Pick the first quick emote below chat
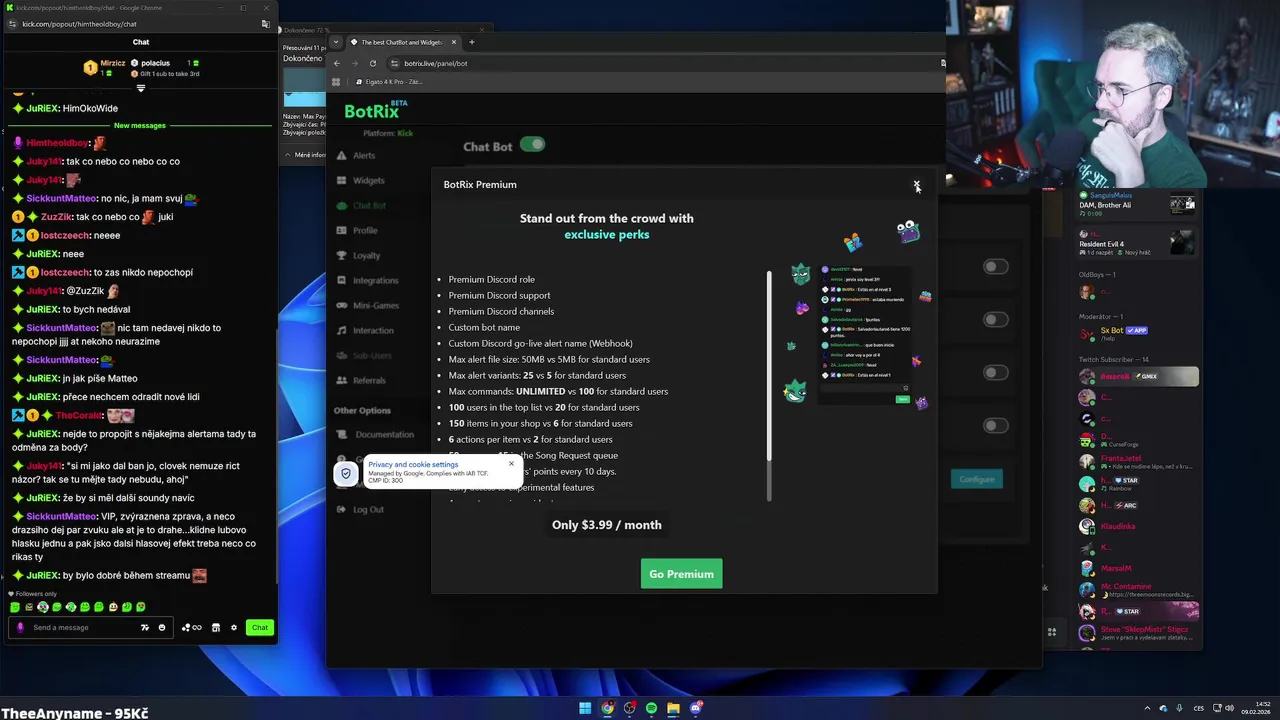Image resolution: width=1280 pixels, height=720 pixels. pyautogui.click(x=15, y=607)
